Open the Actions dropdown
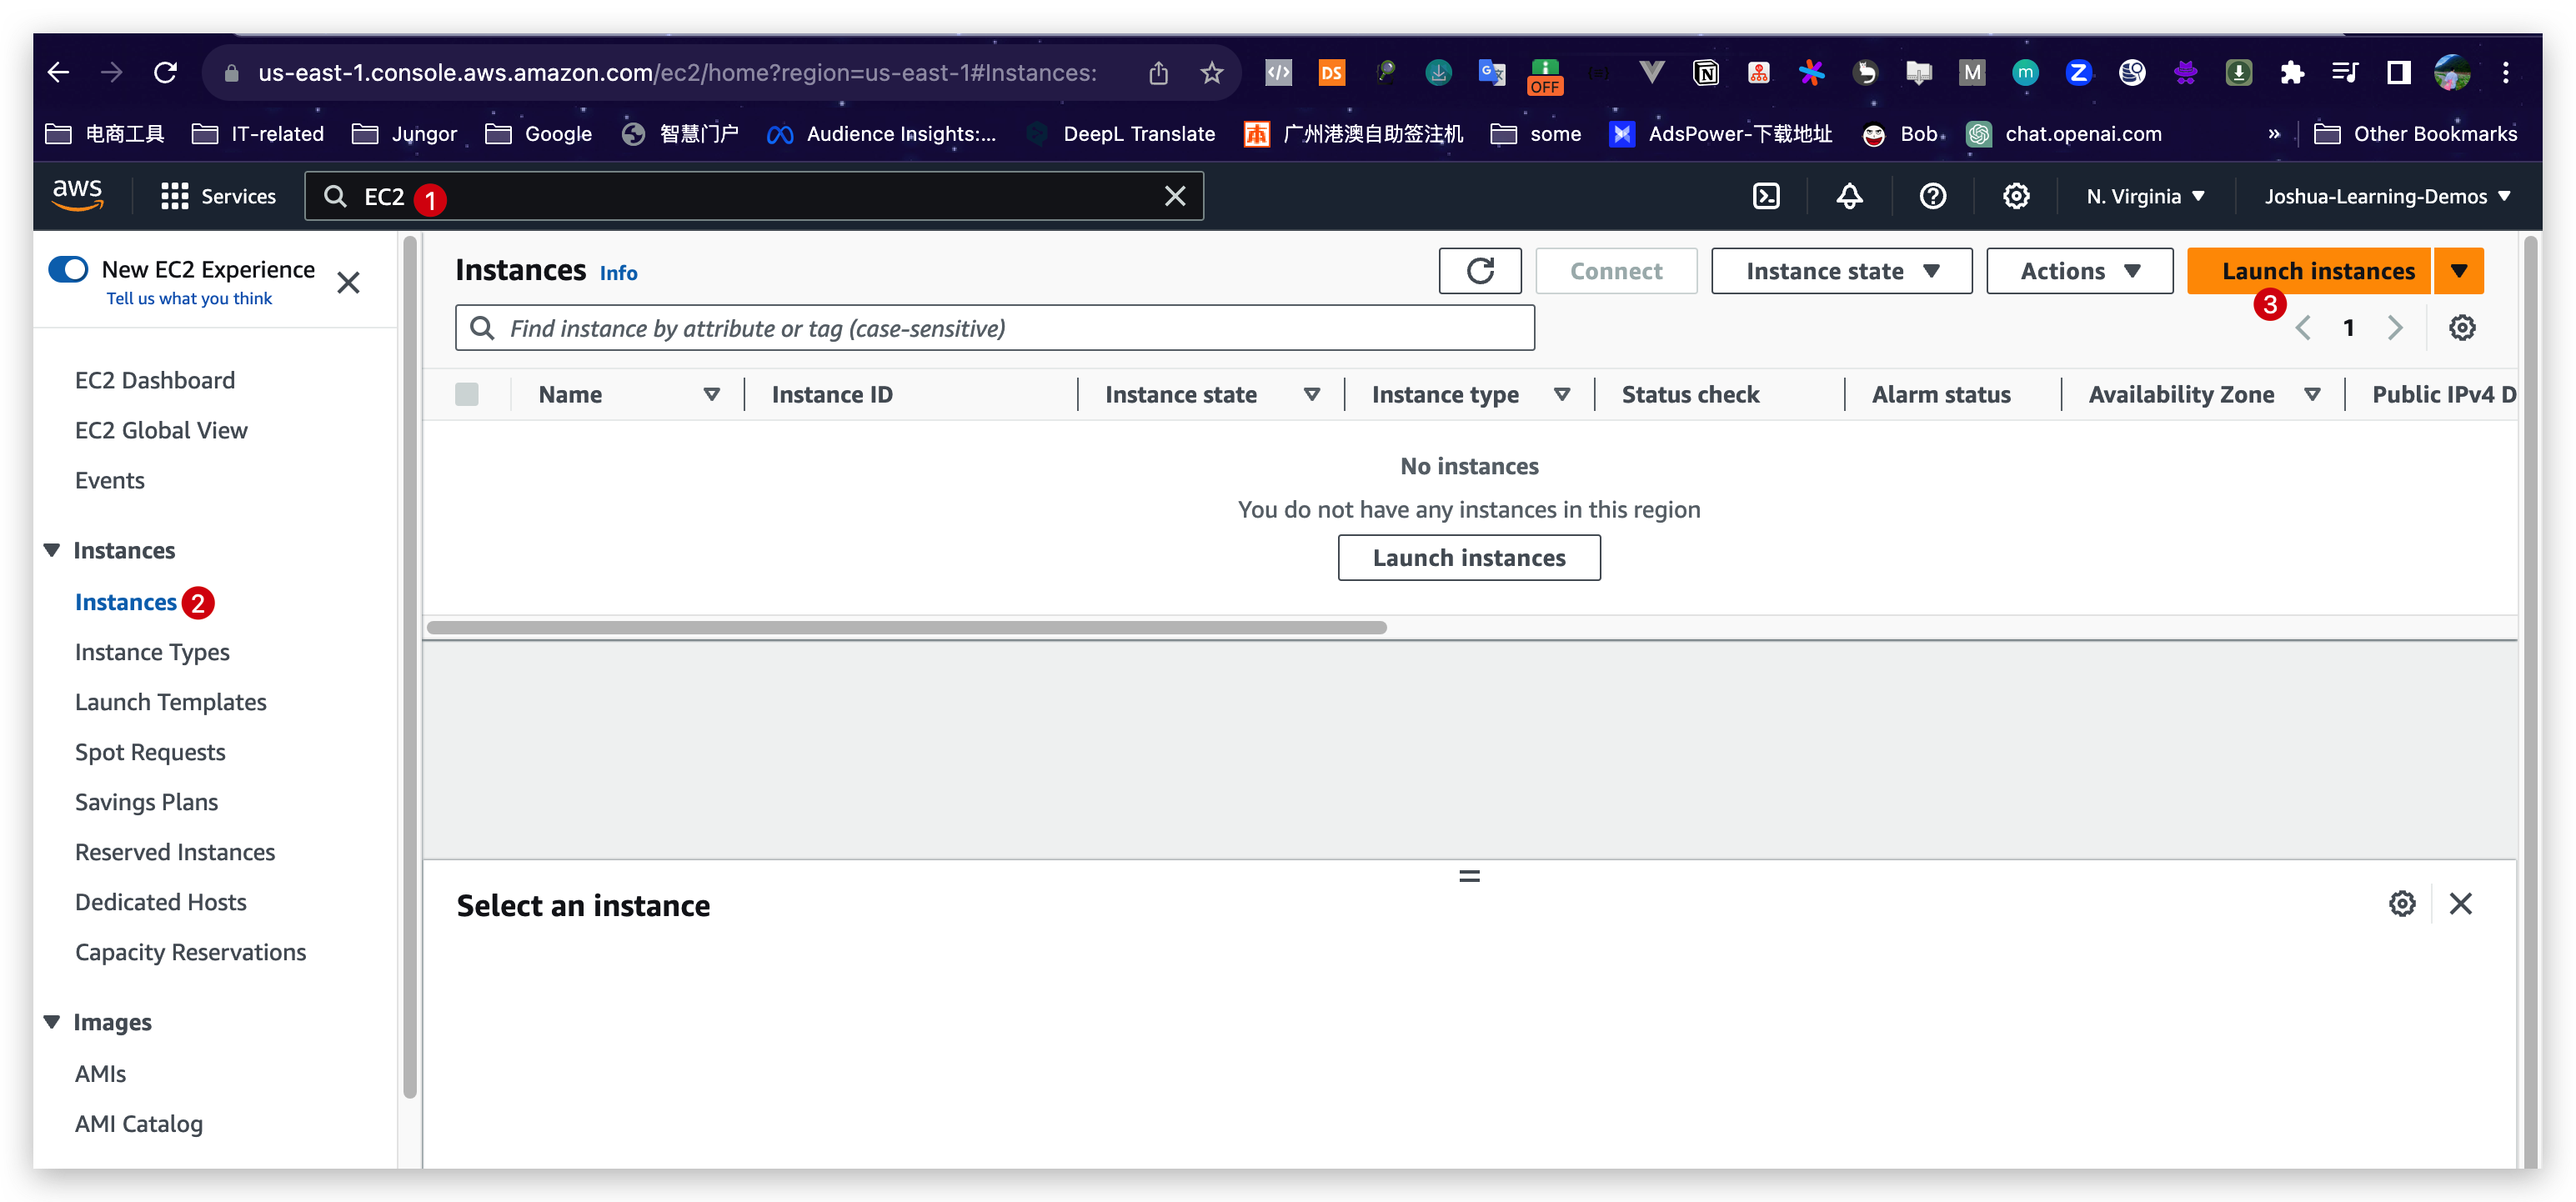Image resolution: width=2576 pixels, height=1202 pixels. [2079, 270]
